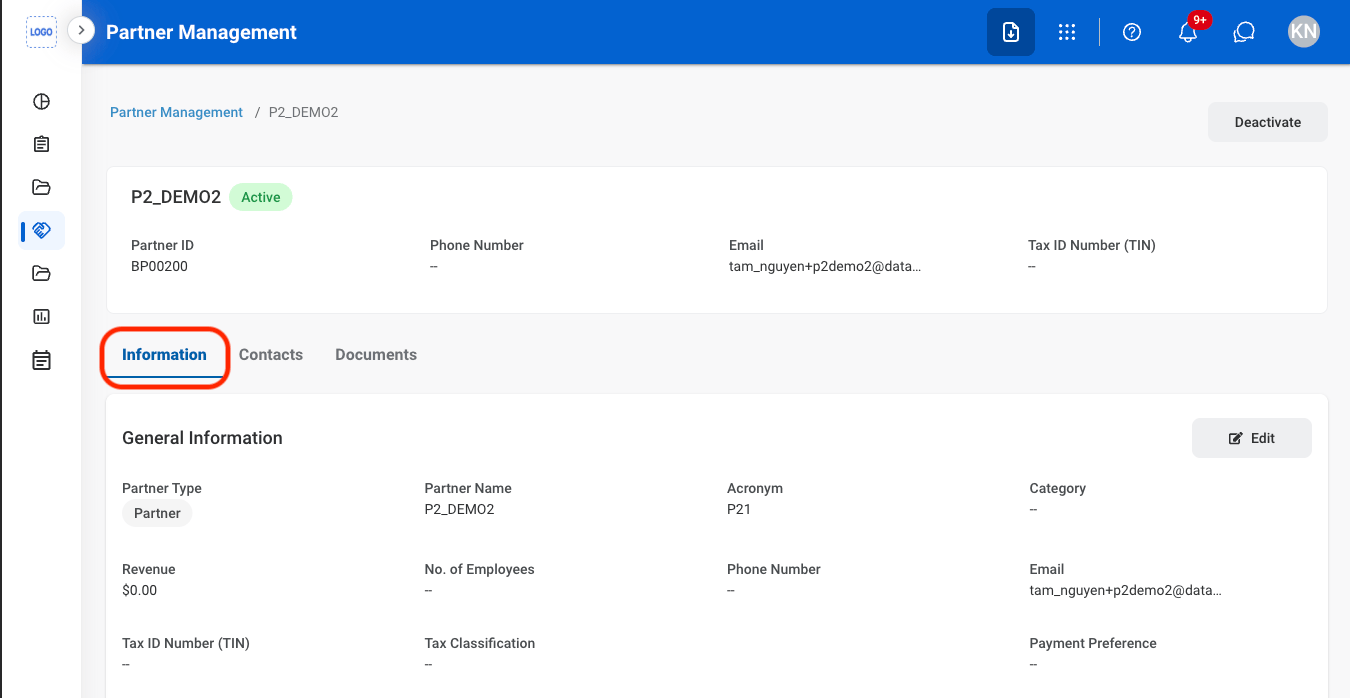Image resolution: width=1350 pixels, height=698 pixels.
Task: Go back via the Partner Management breadcrumb link
Action: [x=176, y=112]
